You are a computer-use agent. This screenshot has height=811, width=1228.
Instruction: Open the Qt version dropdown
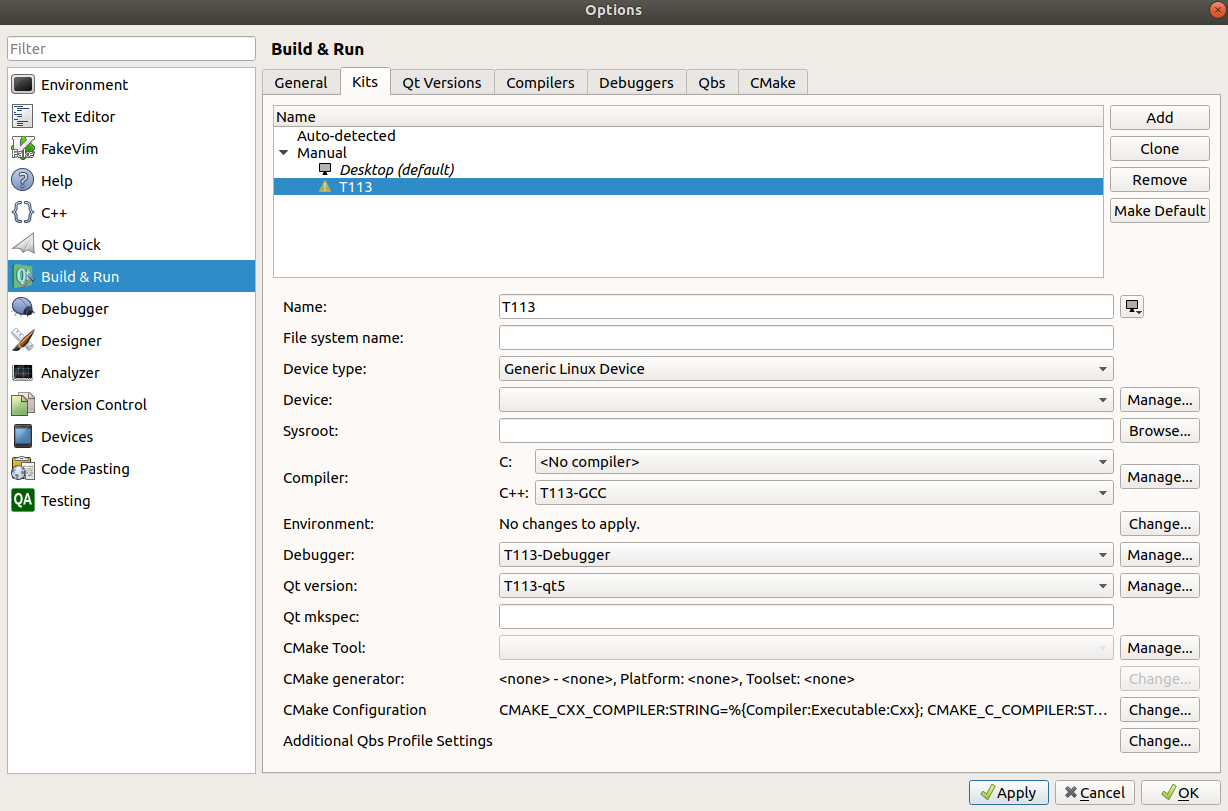pos(806,586)
